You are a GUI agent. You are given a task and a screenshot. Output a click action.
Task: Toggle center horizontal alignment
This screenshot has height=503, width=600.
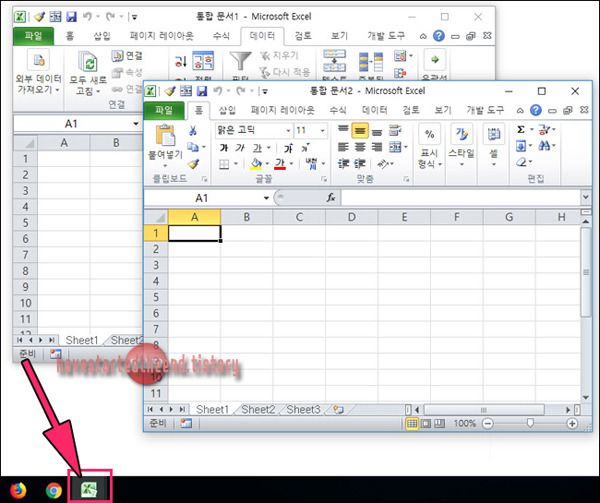pos(360,147)
